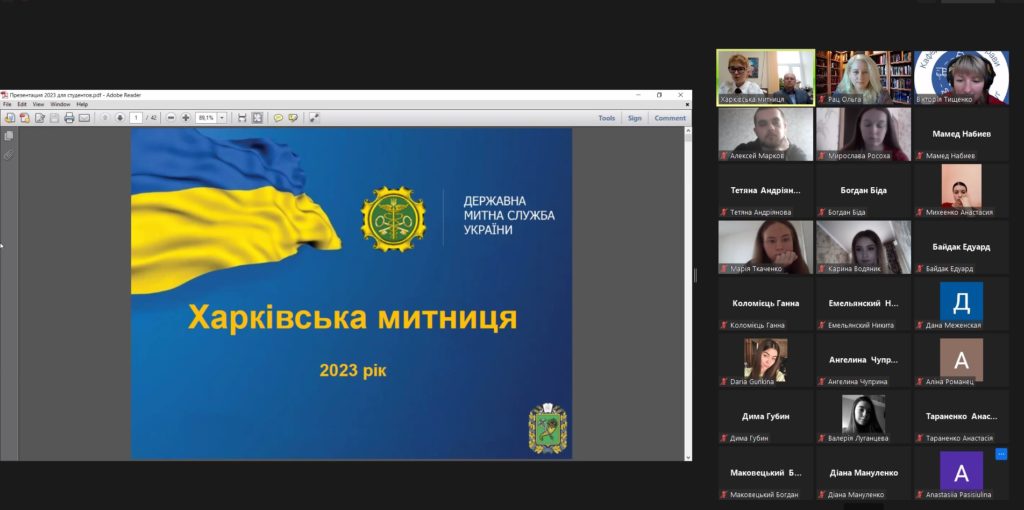Select Мамед Набиев participant tile

pyautogui.click(x=961, y=134)
